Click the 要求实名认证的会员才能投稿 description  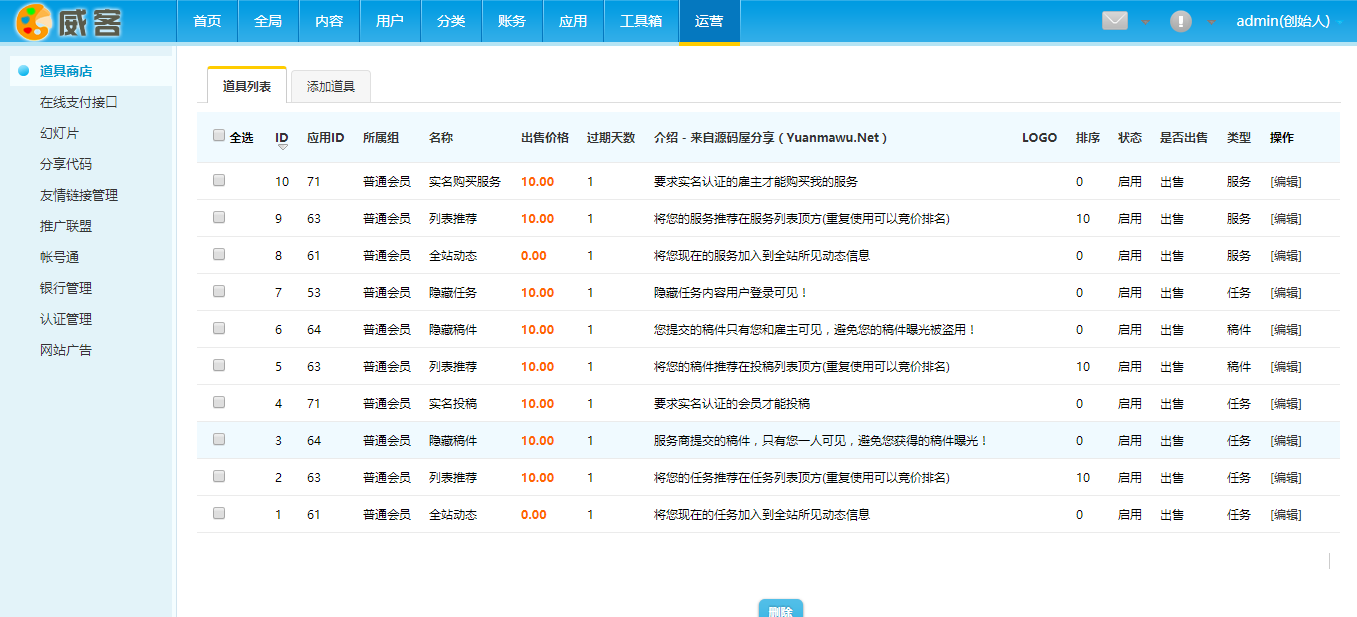pos(732,404)
